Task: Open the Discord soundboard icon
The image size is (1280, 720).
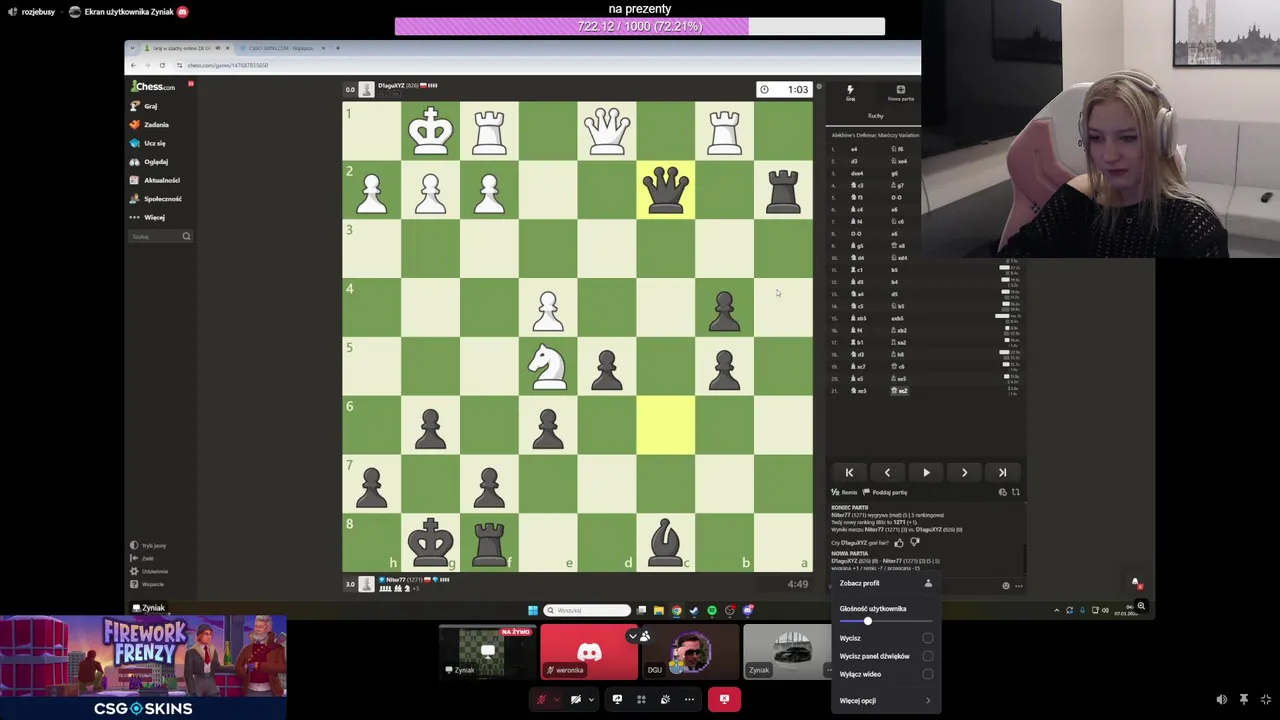Action: pos(665,699)
